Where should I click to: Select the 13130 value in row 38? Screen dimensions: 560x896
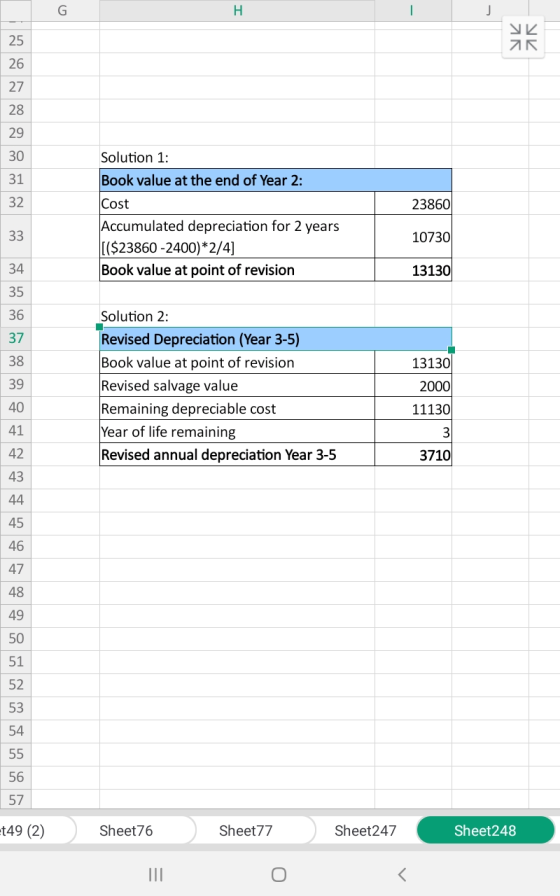pyautogui.click(x=413, y=362)
